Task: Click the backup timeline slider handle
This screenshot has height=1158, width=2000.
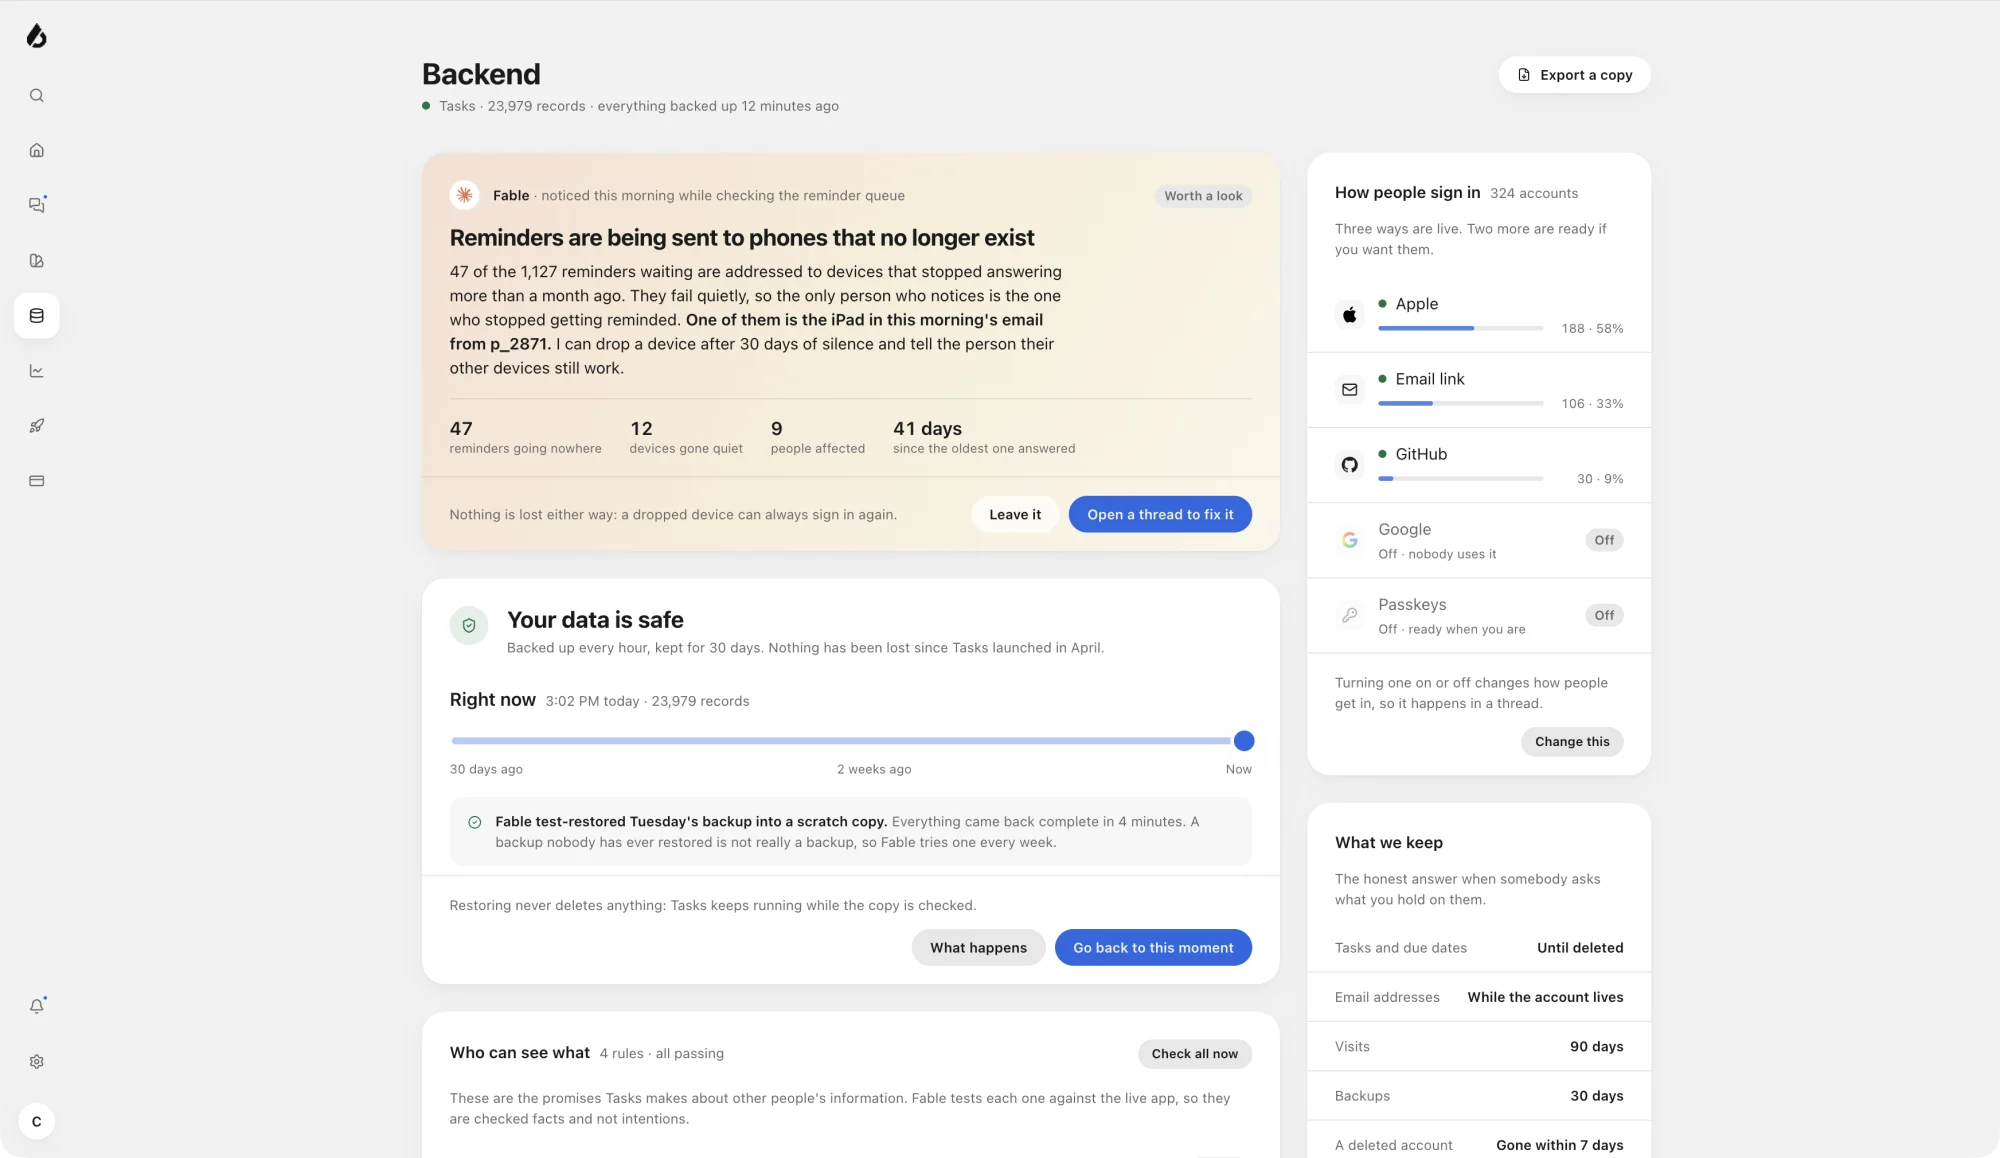Action: [1244, 741]
